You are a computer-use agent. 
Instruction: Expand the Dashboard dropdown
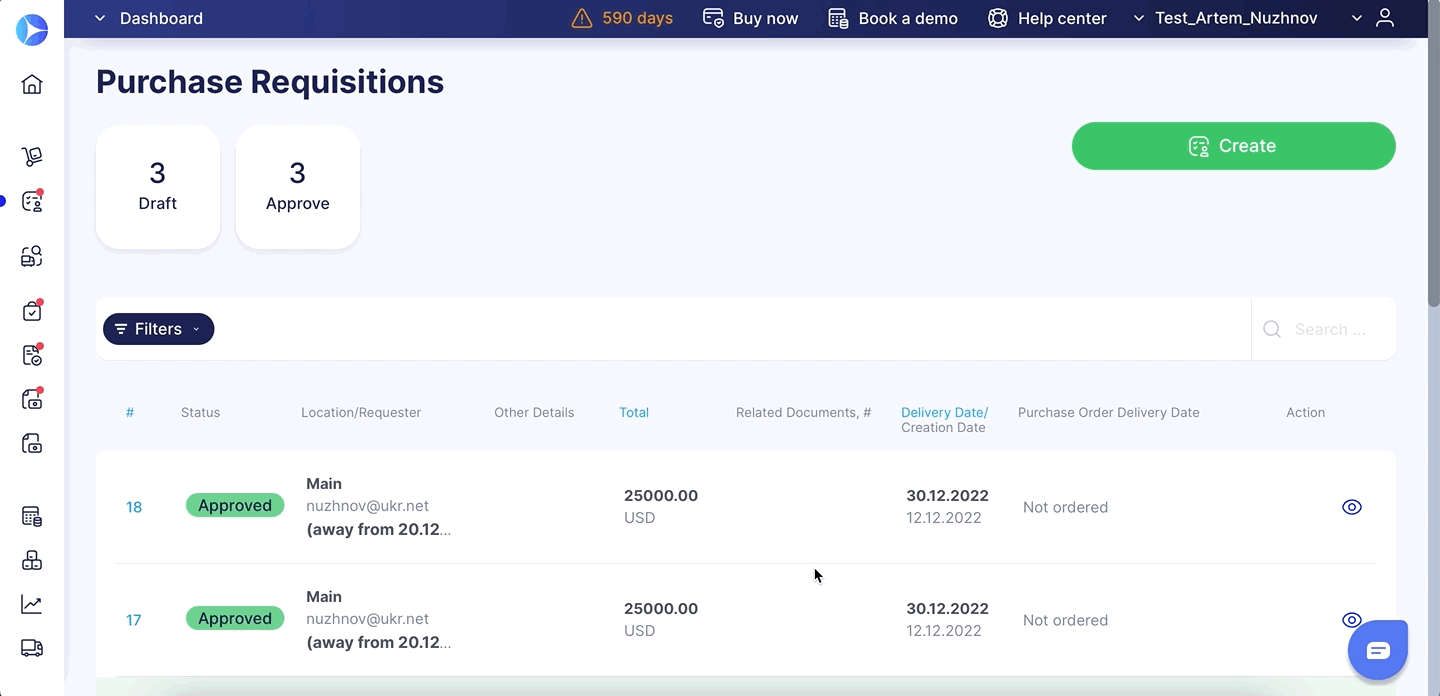(x=148, y=18)
